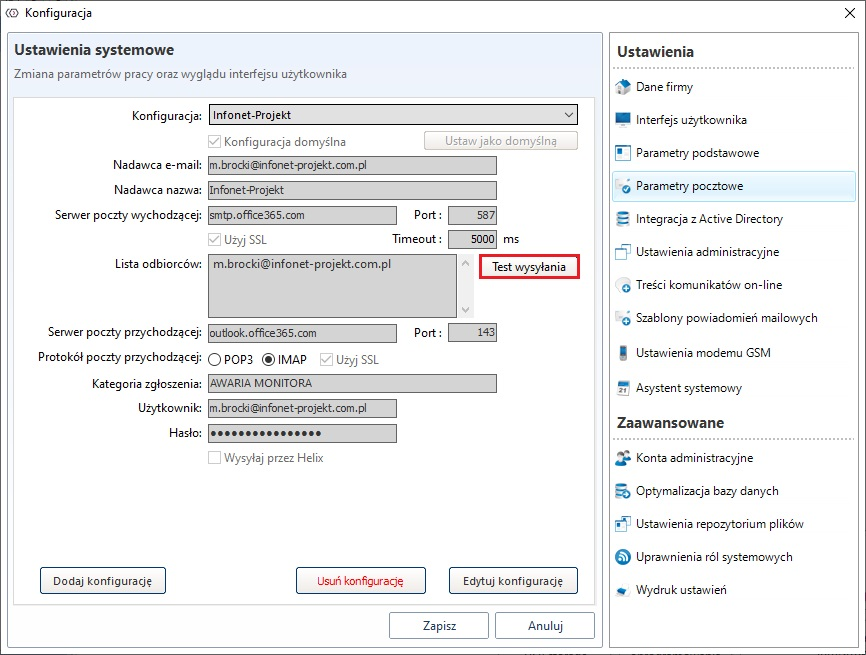Click the Dane firmy icon
Image resolution: width=866 pixels, height=655 pixels.
[623, 87]
